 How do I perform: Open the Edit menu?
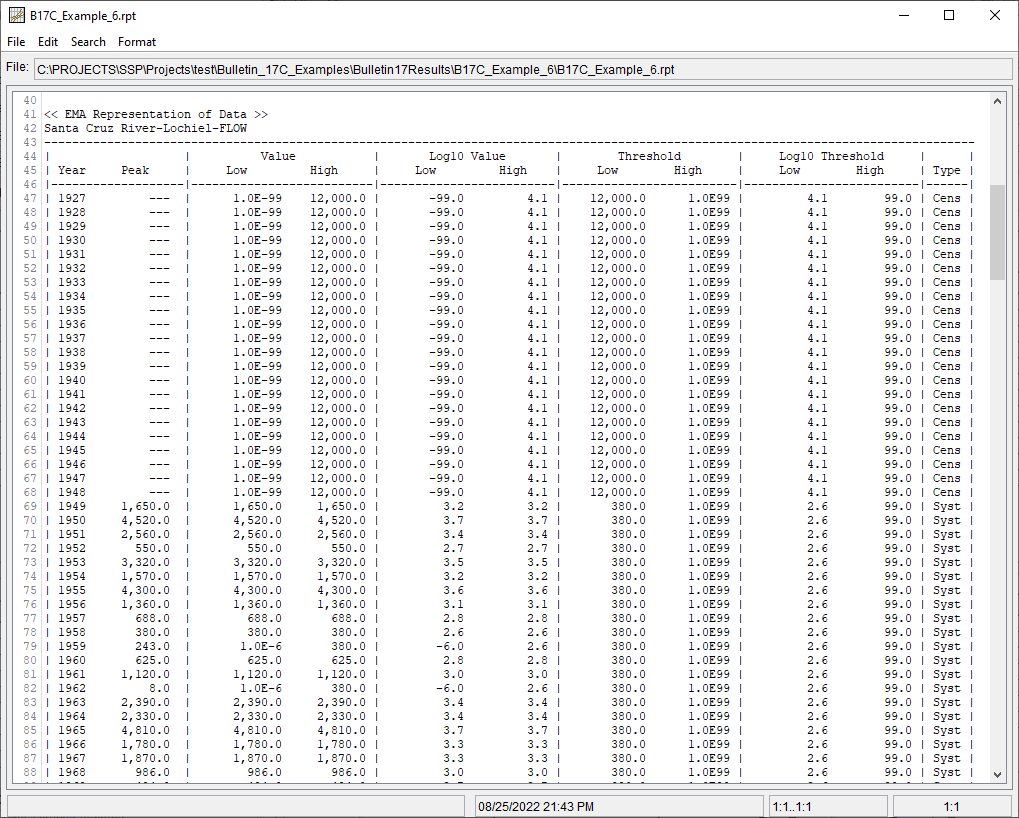click(x=48, y=42)
